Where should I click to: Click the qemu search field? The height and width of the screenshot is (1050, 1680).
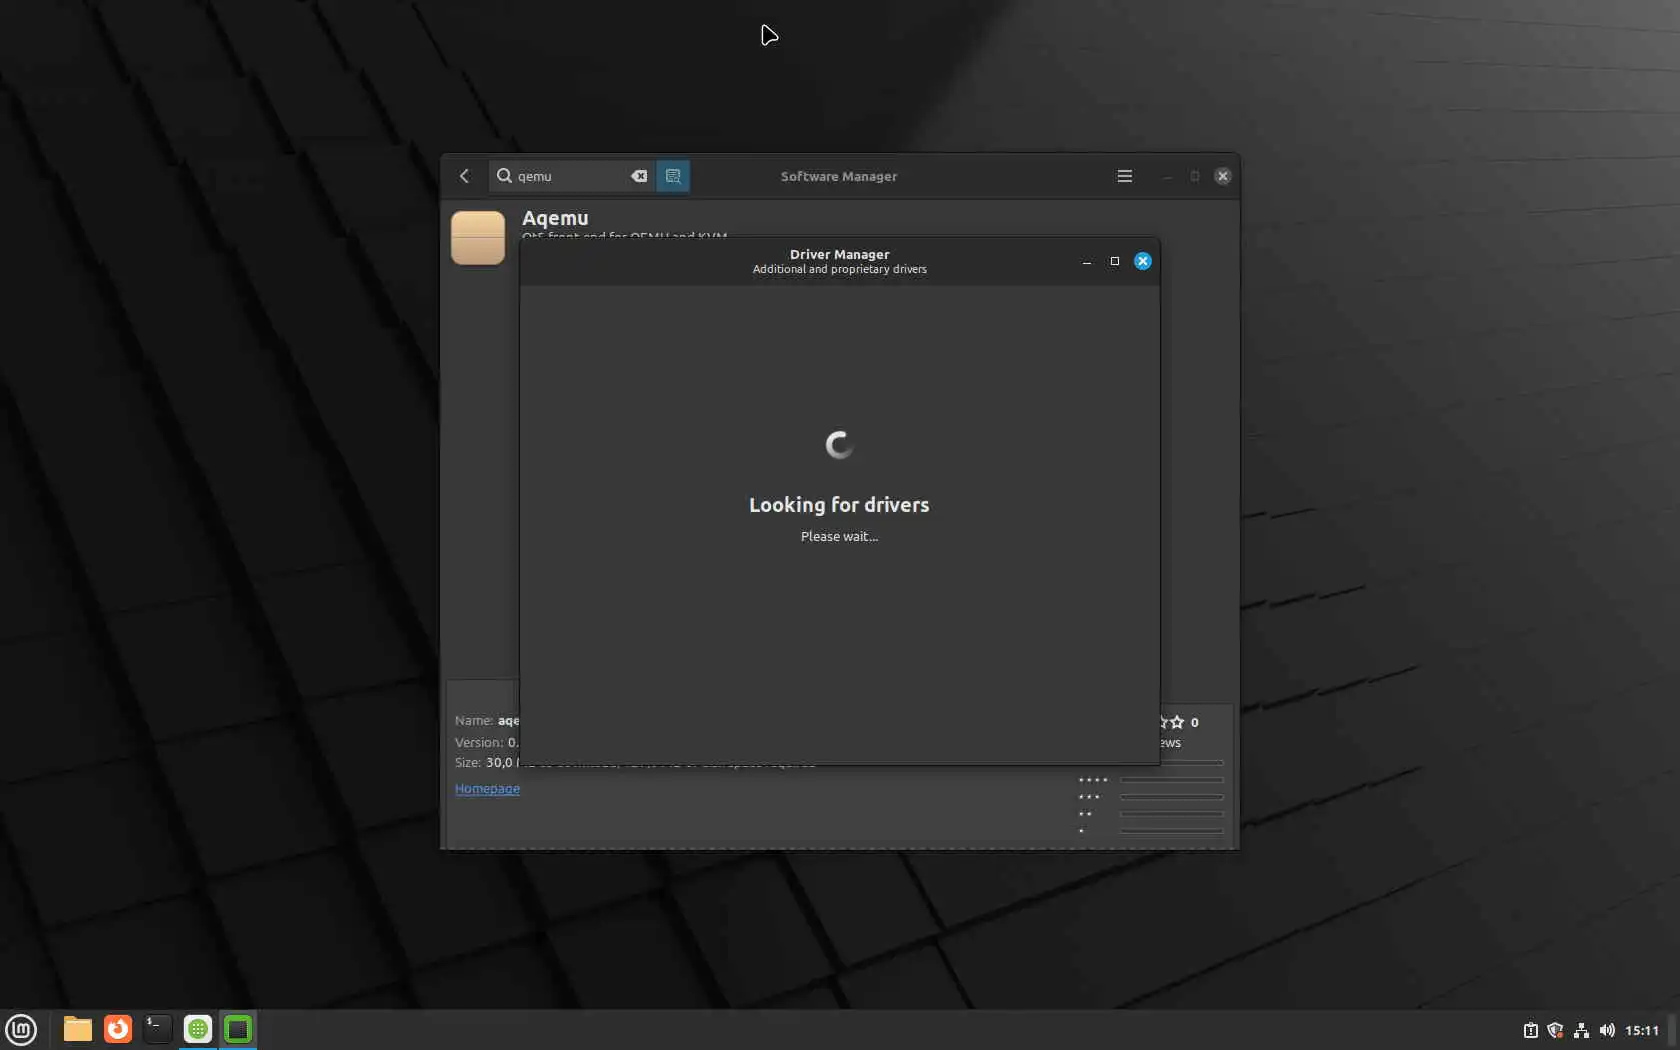pos(572,176)
